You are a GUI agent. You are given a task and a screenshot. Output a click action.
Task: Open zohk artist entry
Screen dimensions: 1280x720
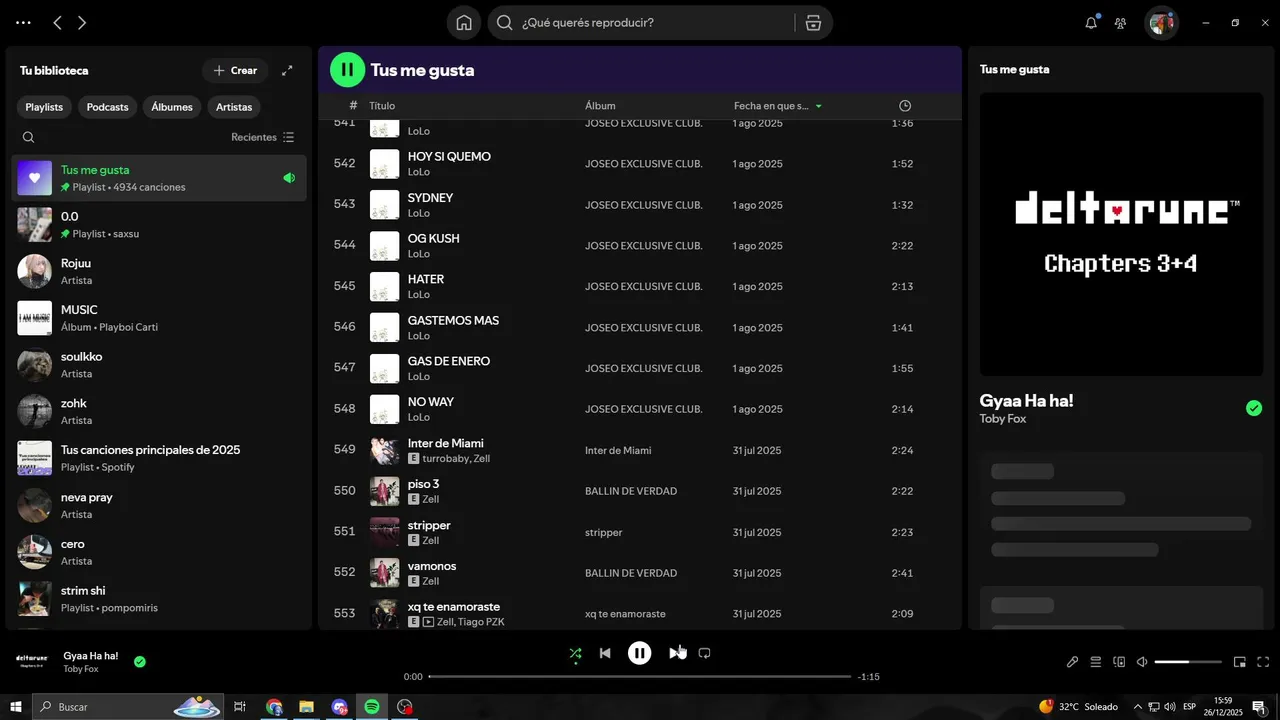[159, 411]
